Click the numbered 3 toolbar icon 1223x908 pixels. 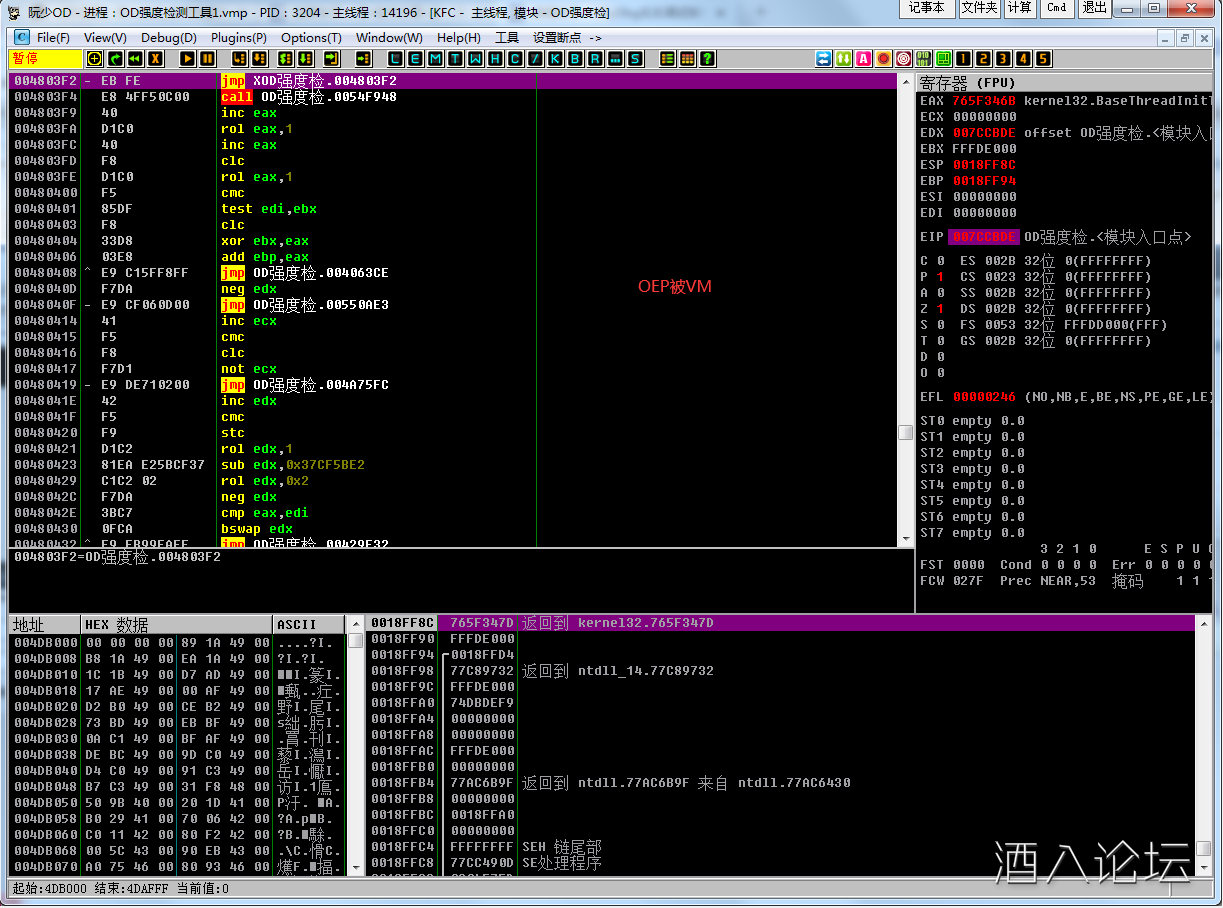(x=1003, y=59)
